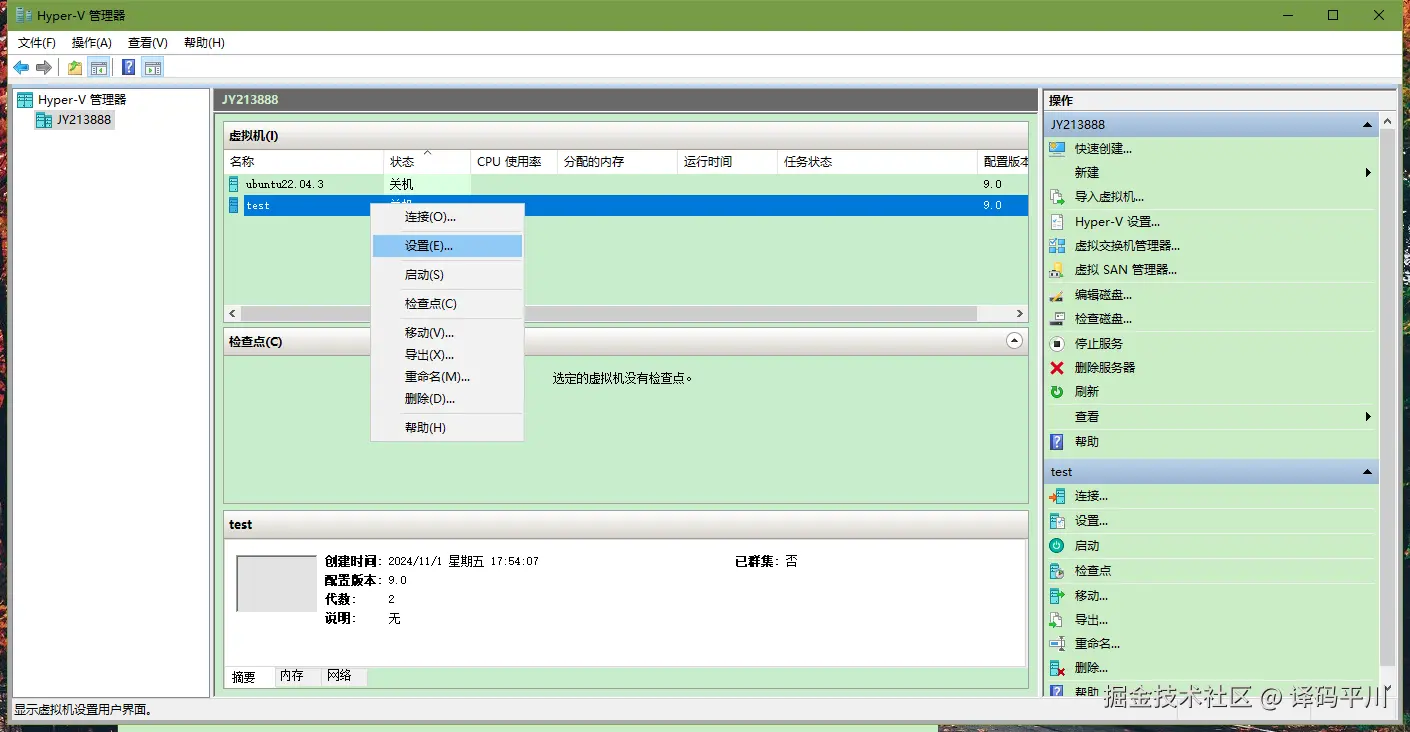The width and height of the screenshot is (1410, 732).
Task: Click 重命名... in the test actions section
Action: pos(1097,644)
